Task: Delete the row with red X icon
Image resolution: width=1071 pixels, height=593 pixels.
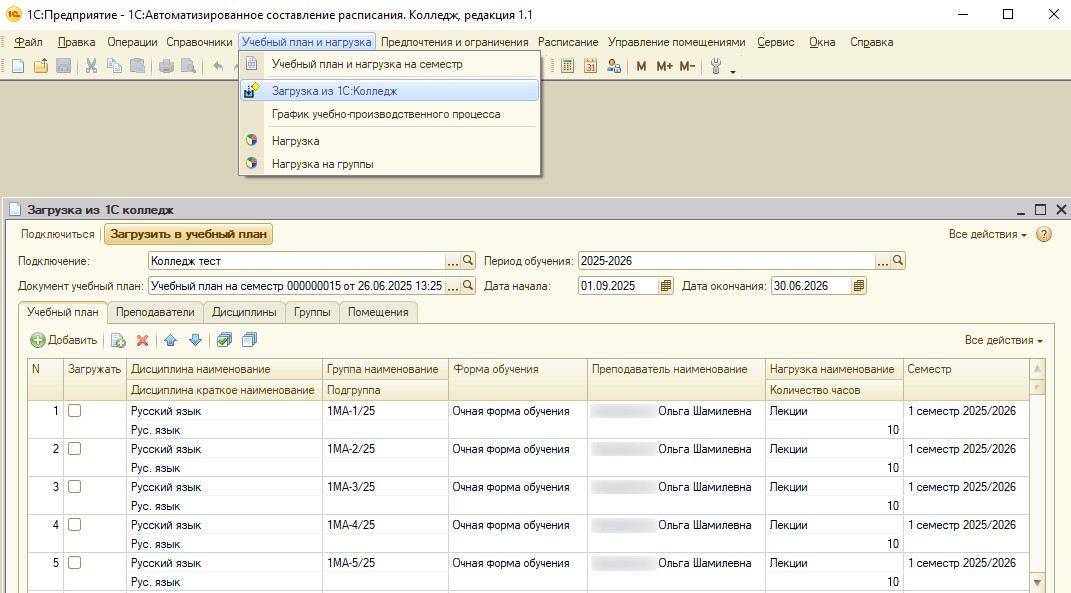Action: [142, 340]
